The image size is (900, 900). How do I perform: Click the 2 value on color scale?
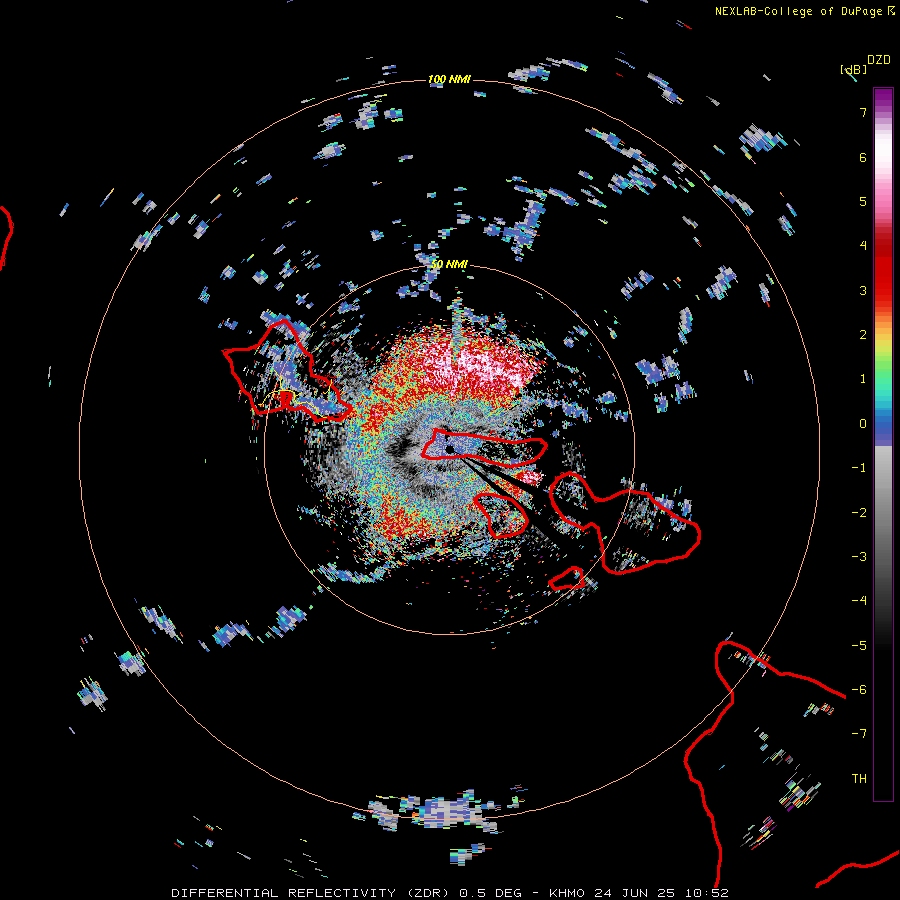point(863,335)
